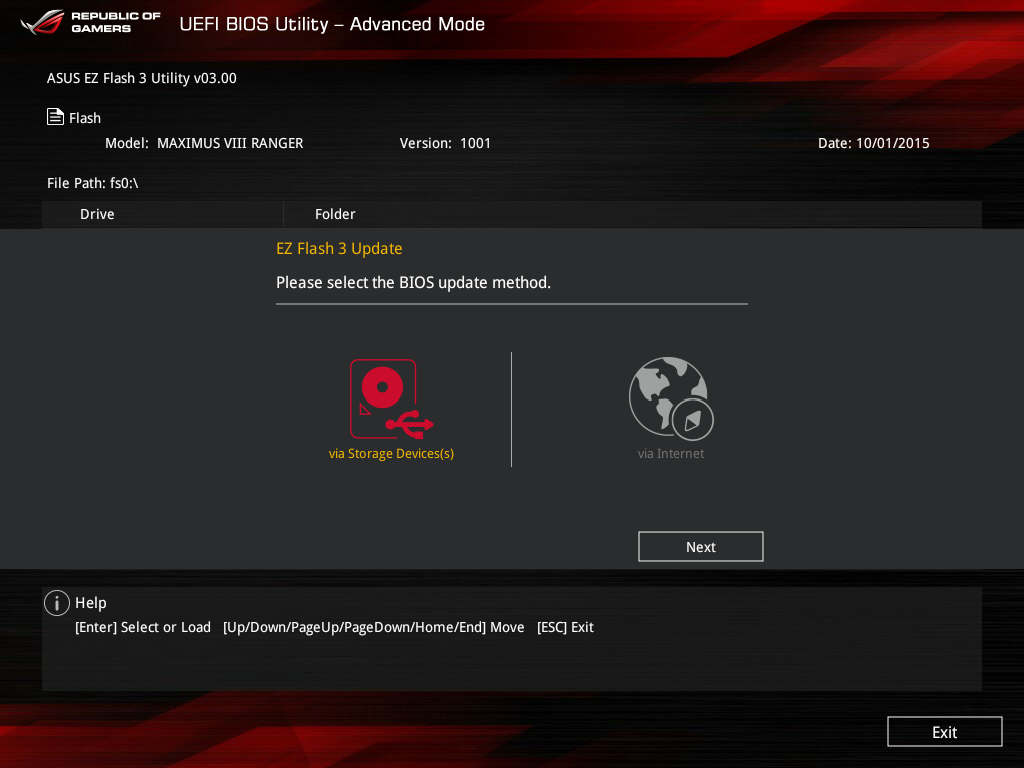This screenshot has width=1024, height=768.
Task: Click 'UEFI BIOS Utility – Advanced Mode' title
Action: (x=332, y=24)
